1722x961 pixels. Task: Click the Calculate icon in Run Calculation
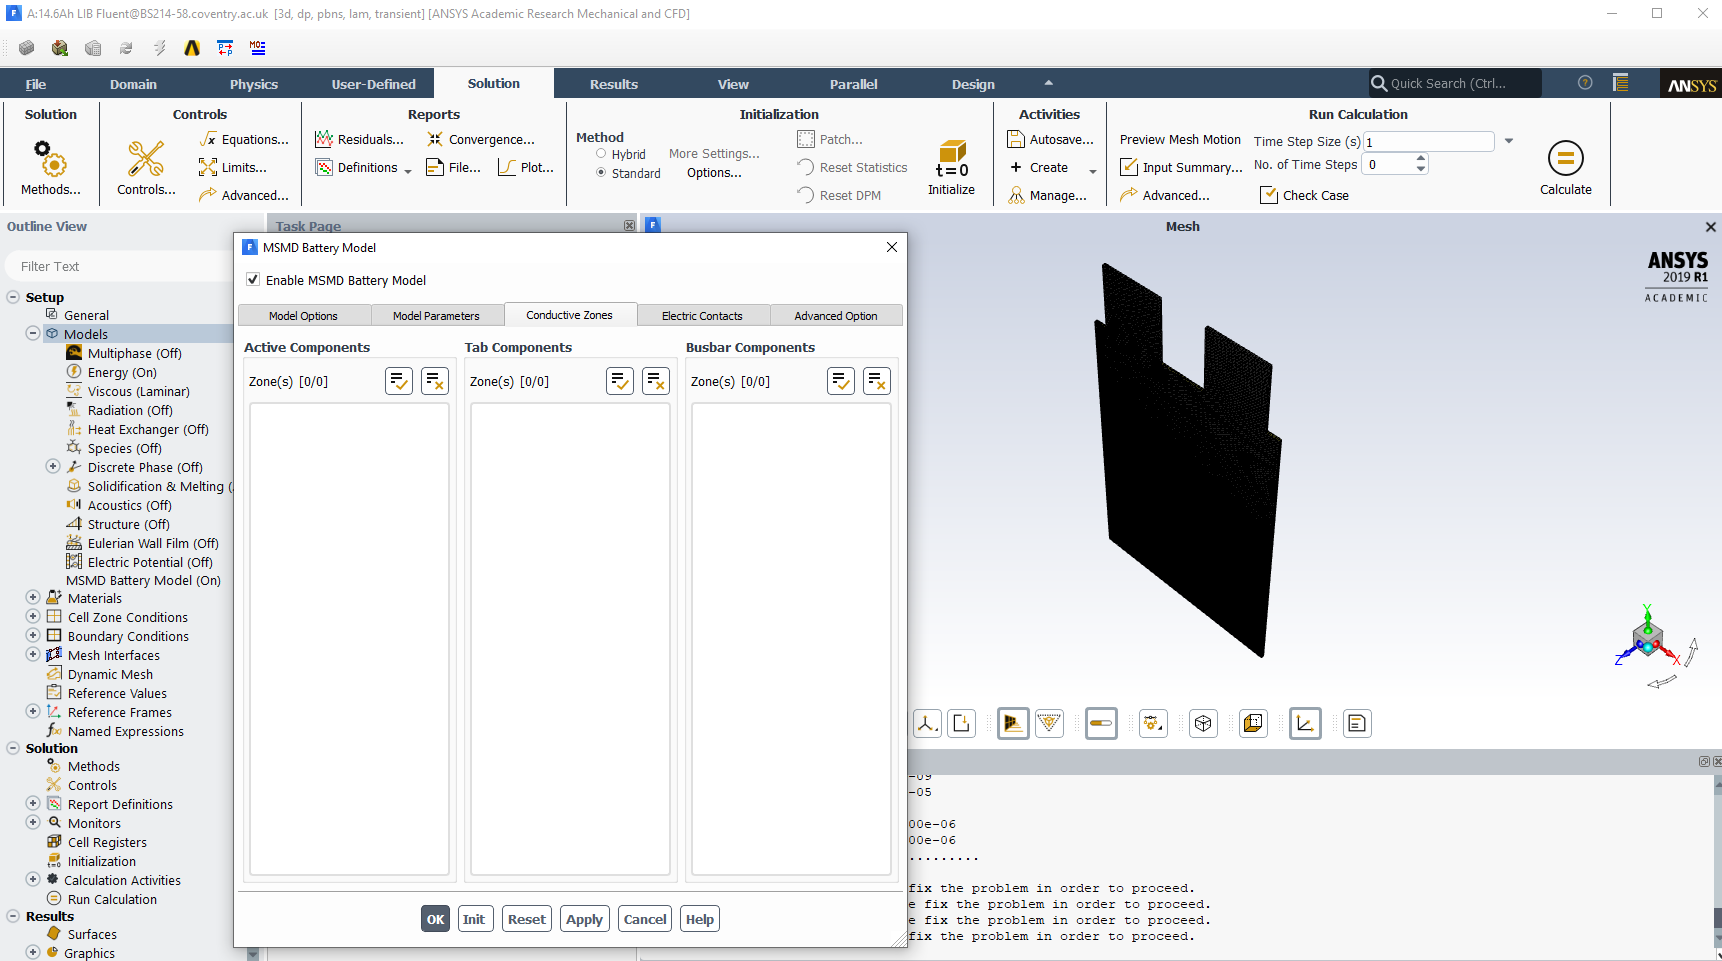(1565, 159)
